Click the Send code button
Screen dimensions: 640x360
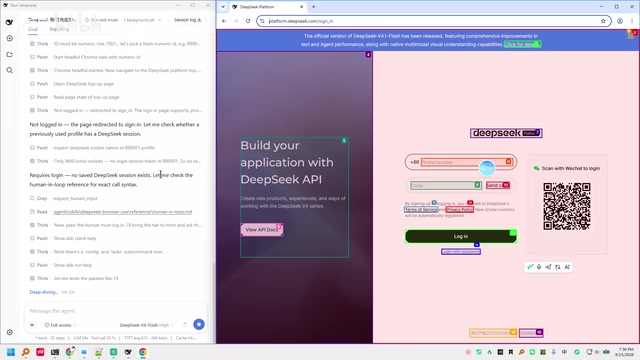[x=498, y=185]
